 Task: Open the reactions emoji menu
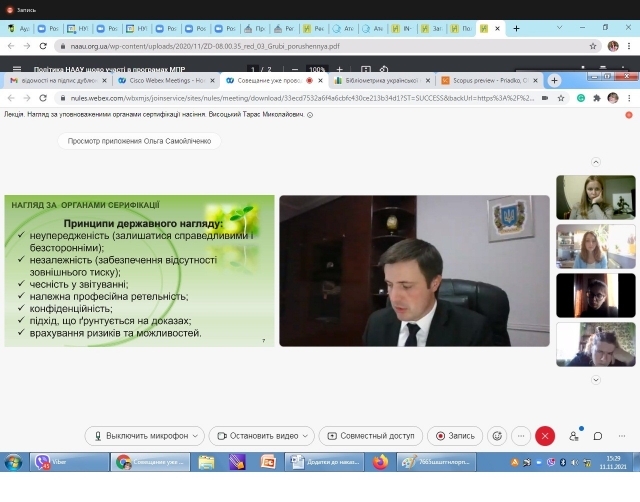pyautogui.click(x=497, y=436)
